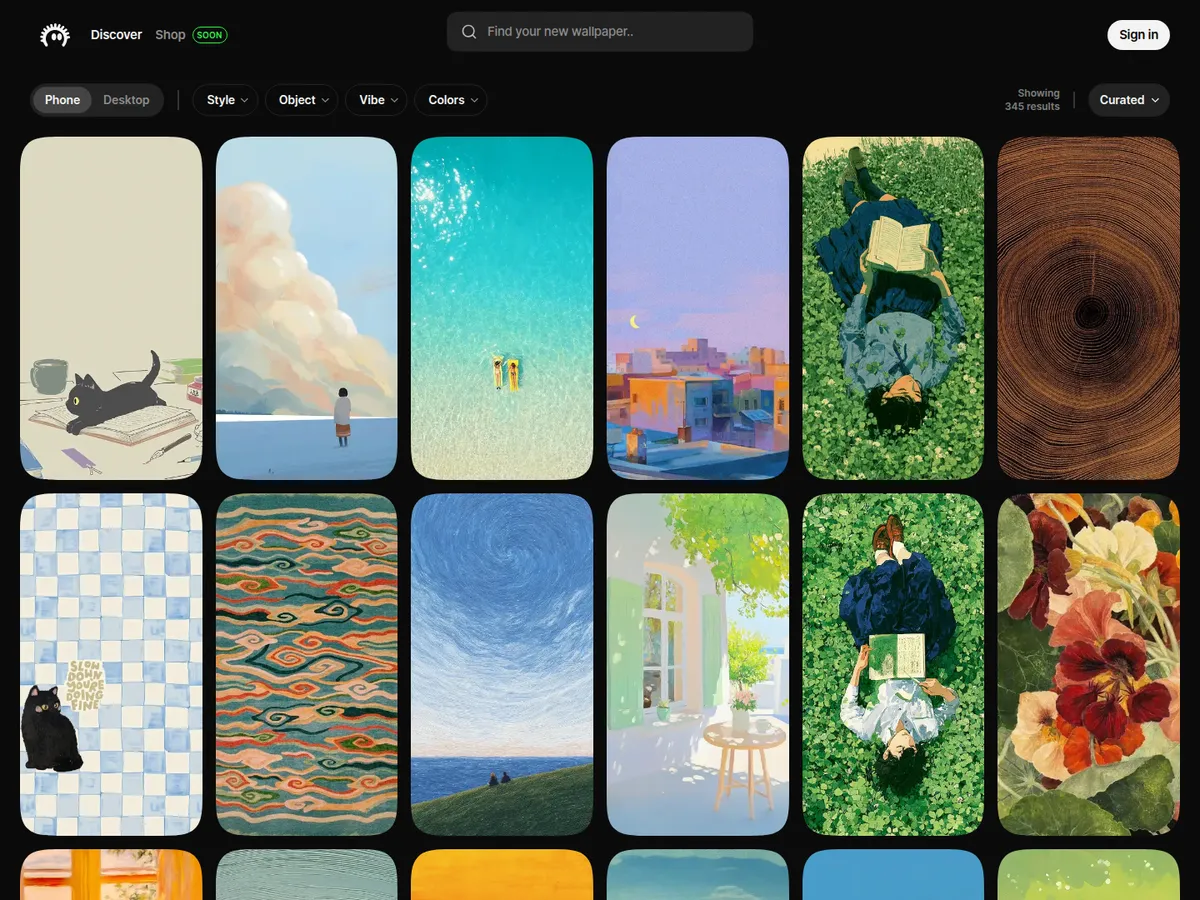Click the search magnifier icon
Screen dimensions: 1200x900
(469, 32)
